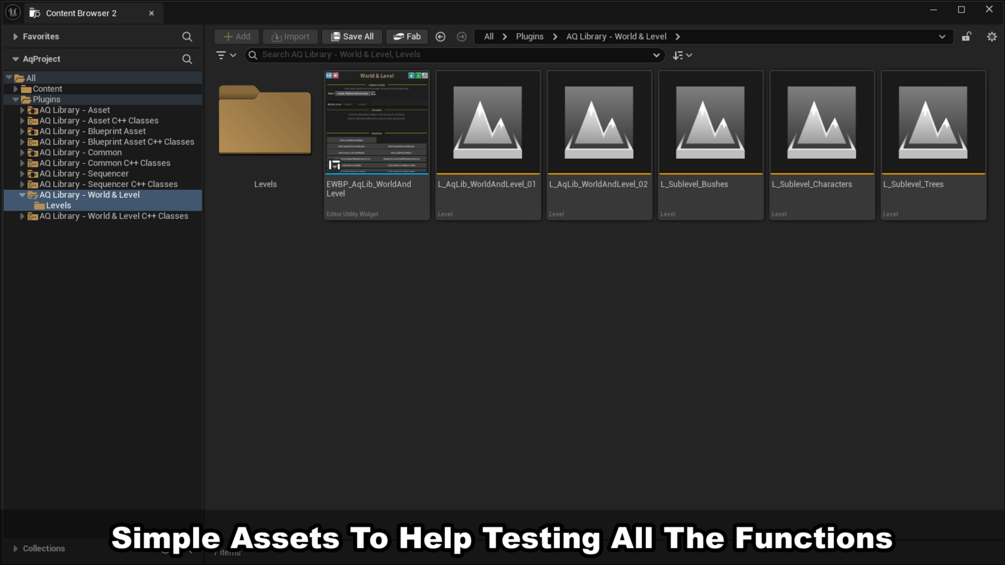The height and width of the screenshot is (565, 1005).
Task: Collapse AQ Library - World & Level arrow
Action: click(22, 195)
